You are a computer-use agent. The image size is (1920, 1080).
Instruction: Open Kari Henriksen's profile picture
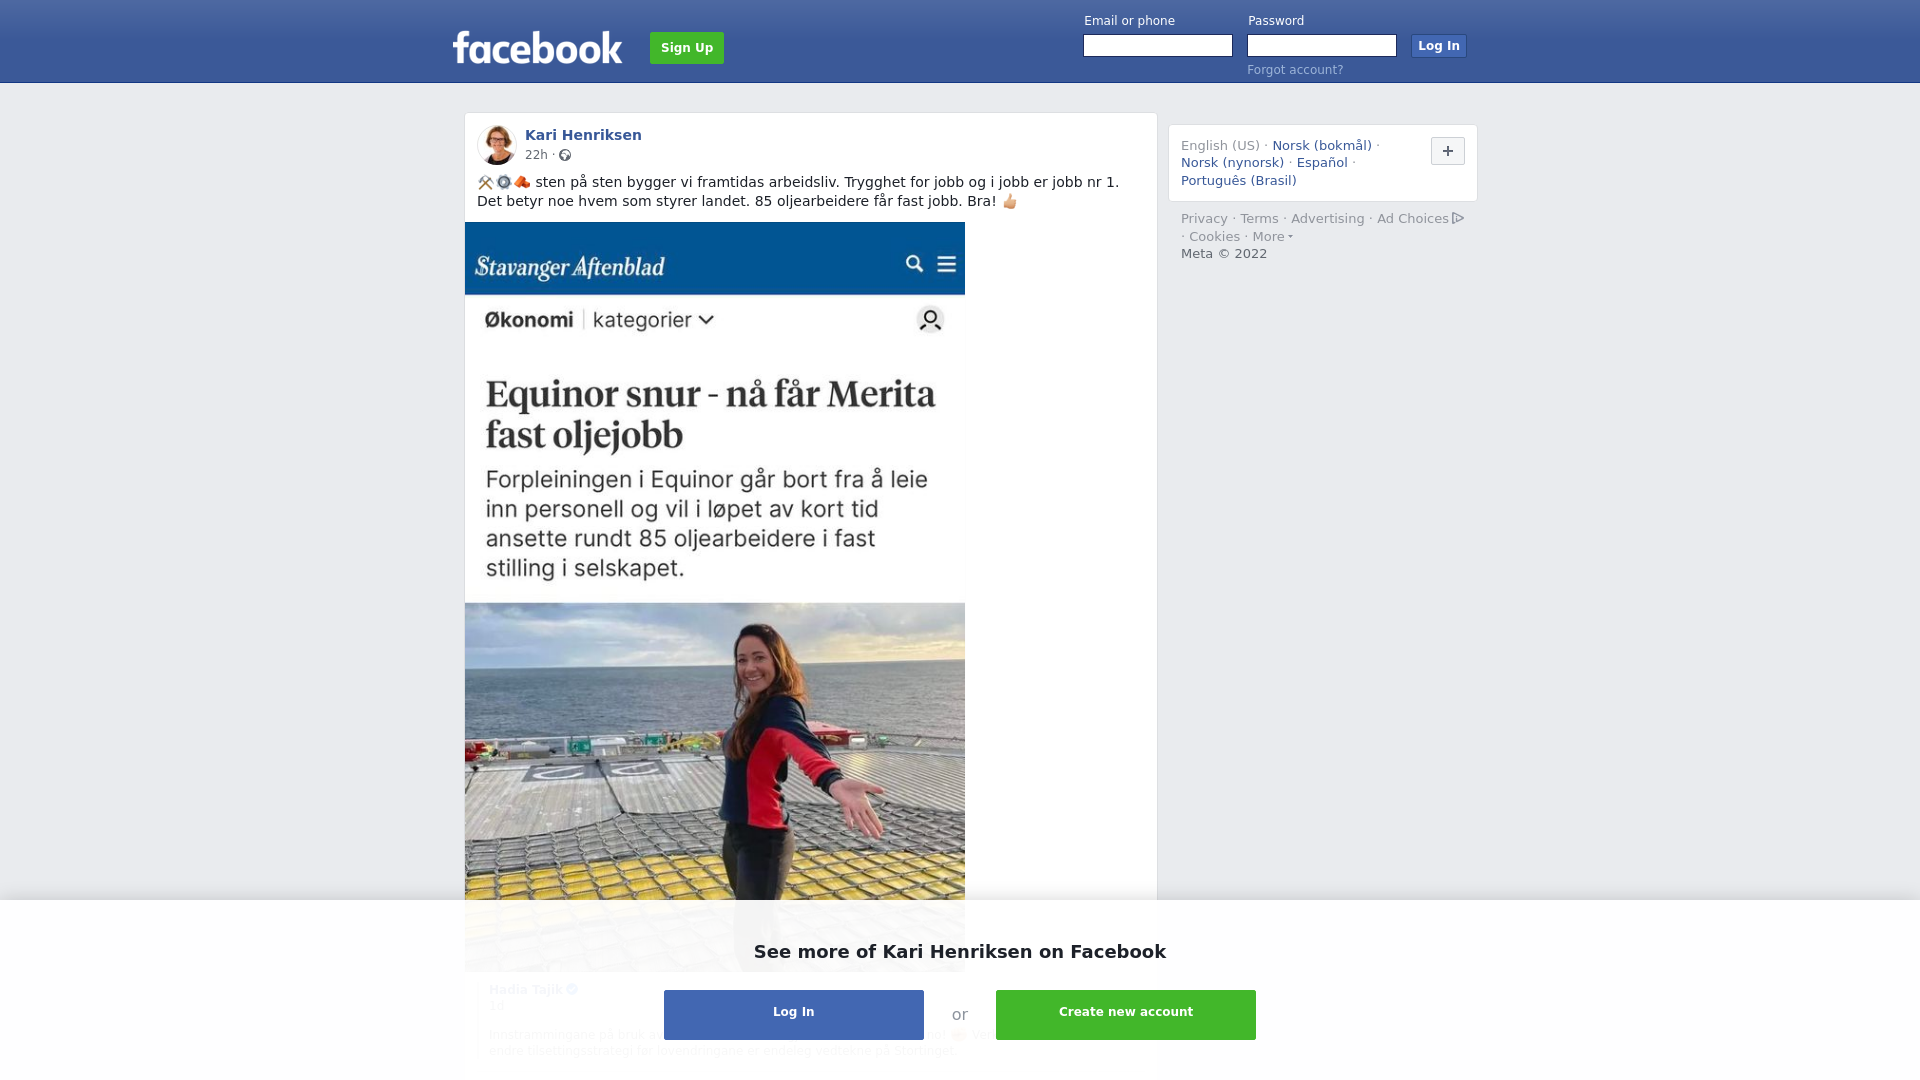coord(497,145)
